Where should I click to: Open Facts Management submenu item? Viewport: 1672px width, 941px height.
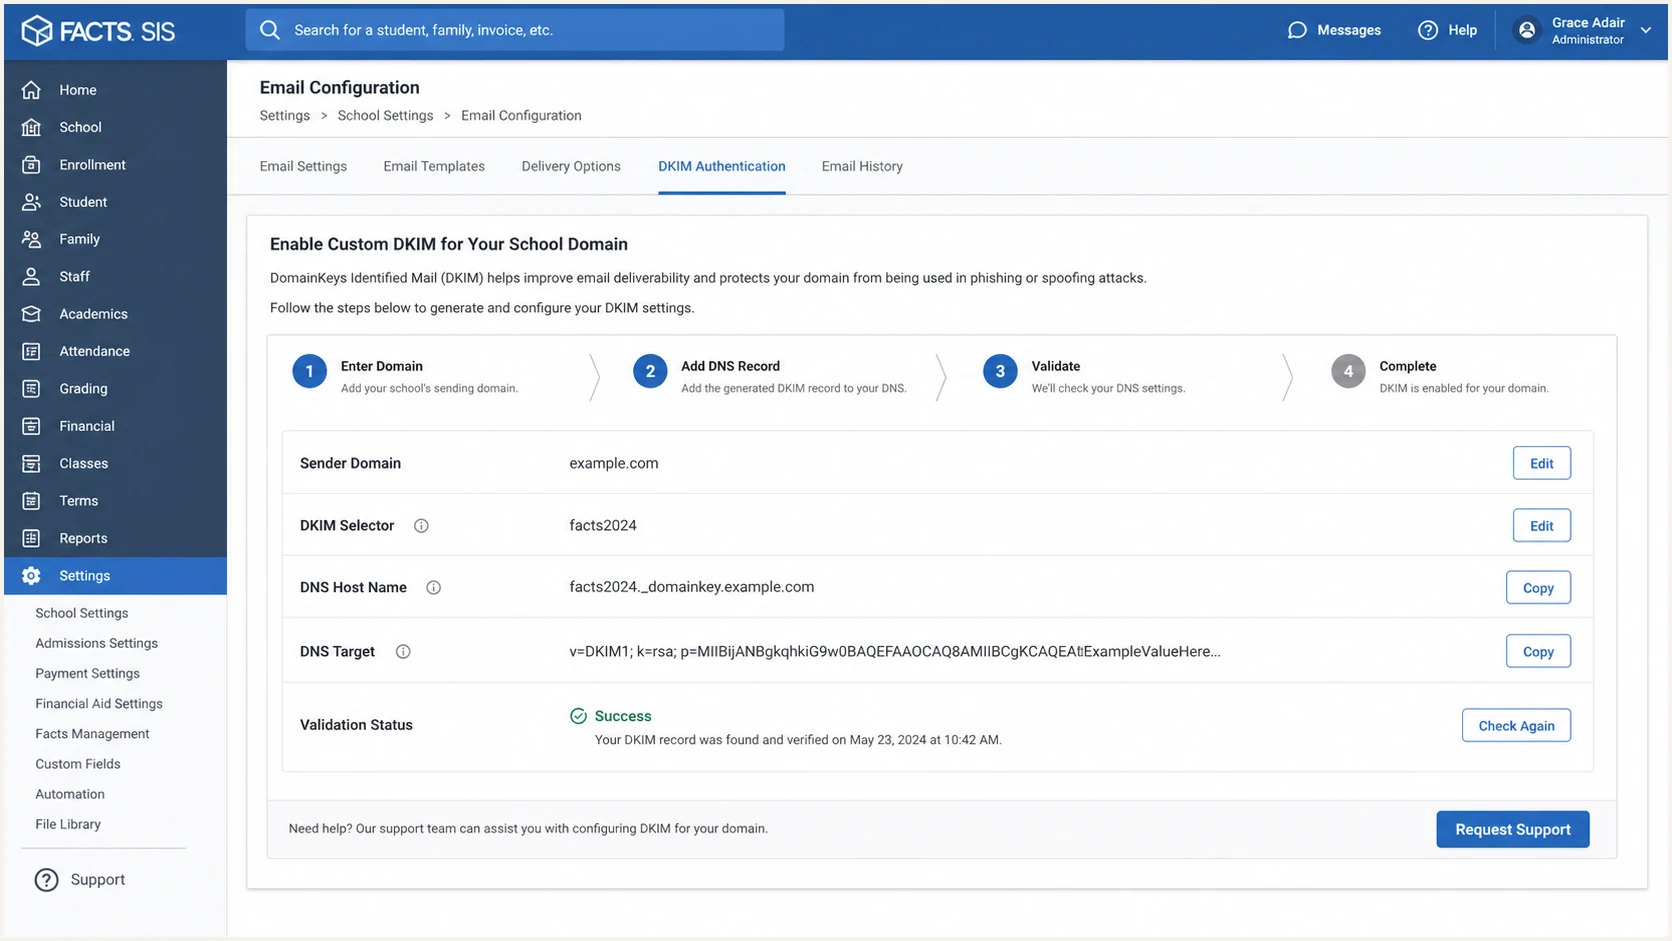click(x=92, y=734)
